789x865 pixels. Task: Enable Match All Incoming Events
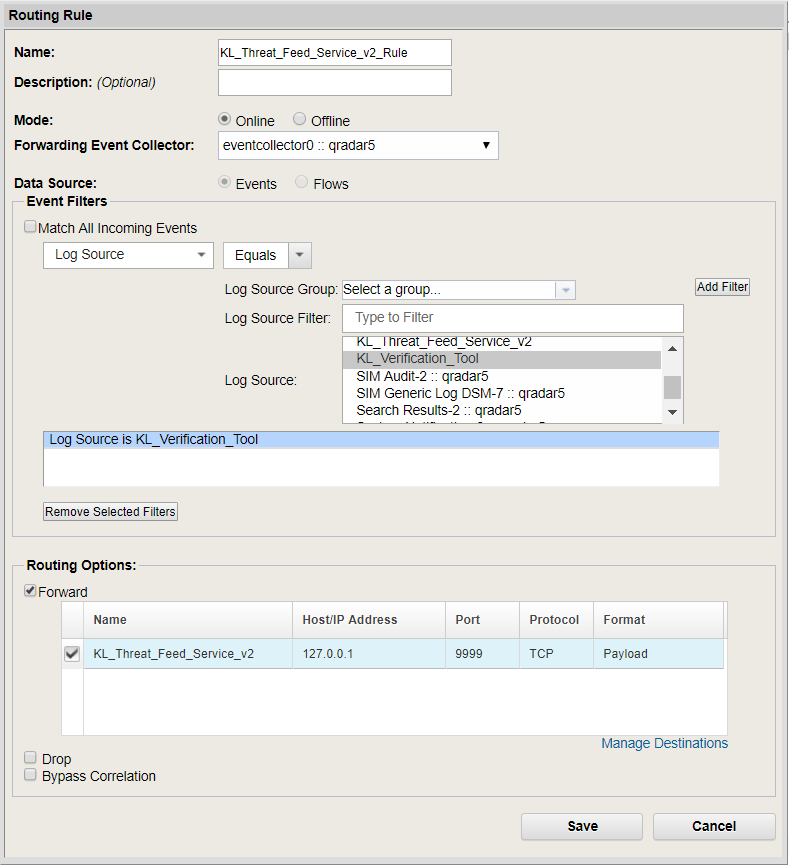[x=30, y=227]
